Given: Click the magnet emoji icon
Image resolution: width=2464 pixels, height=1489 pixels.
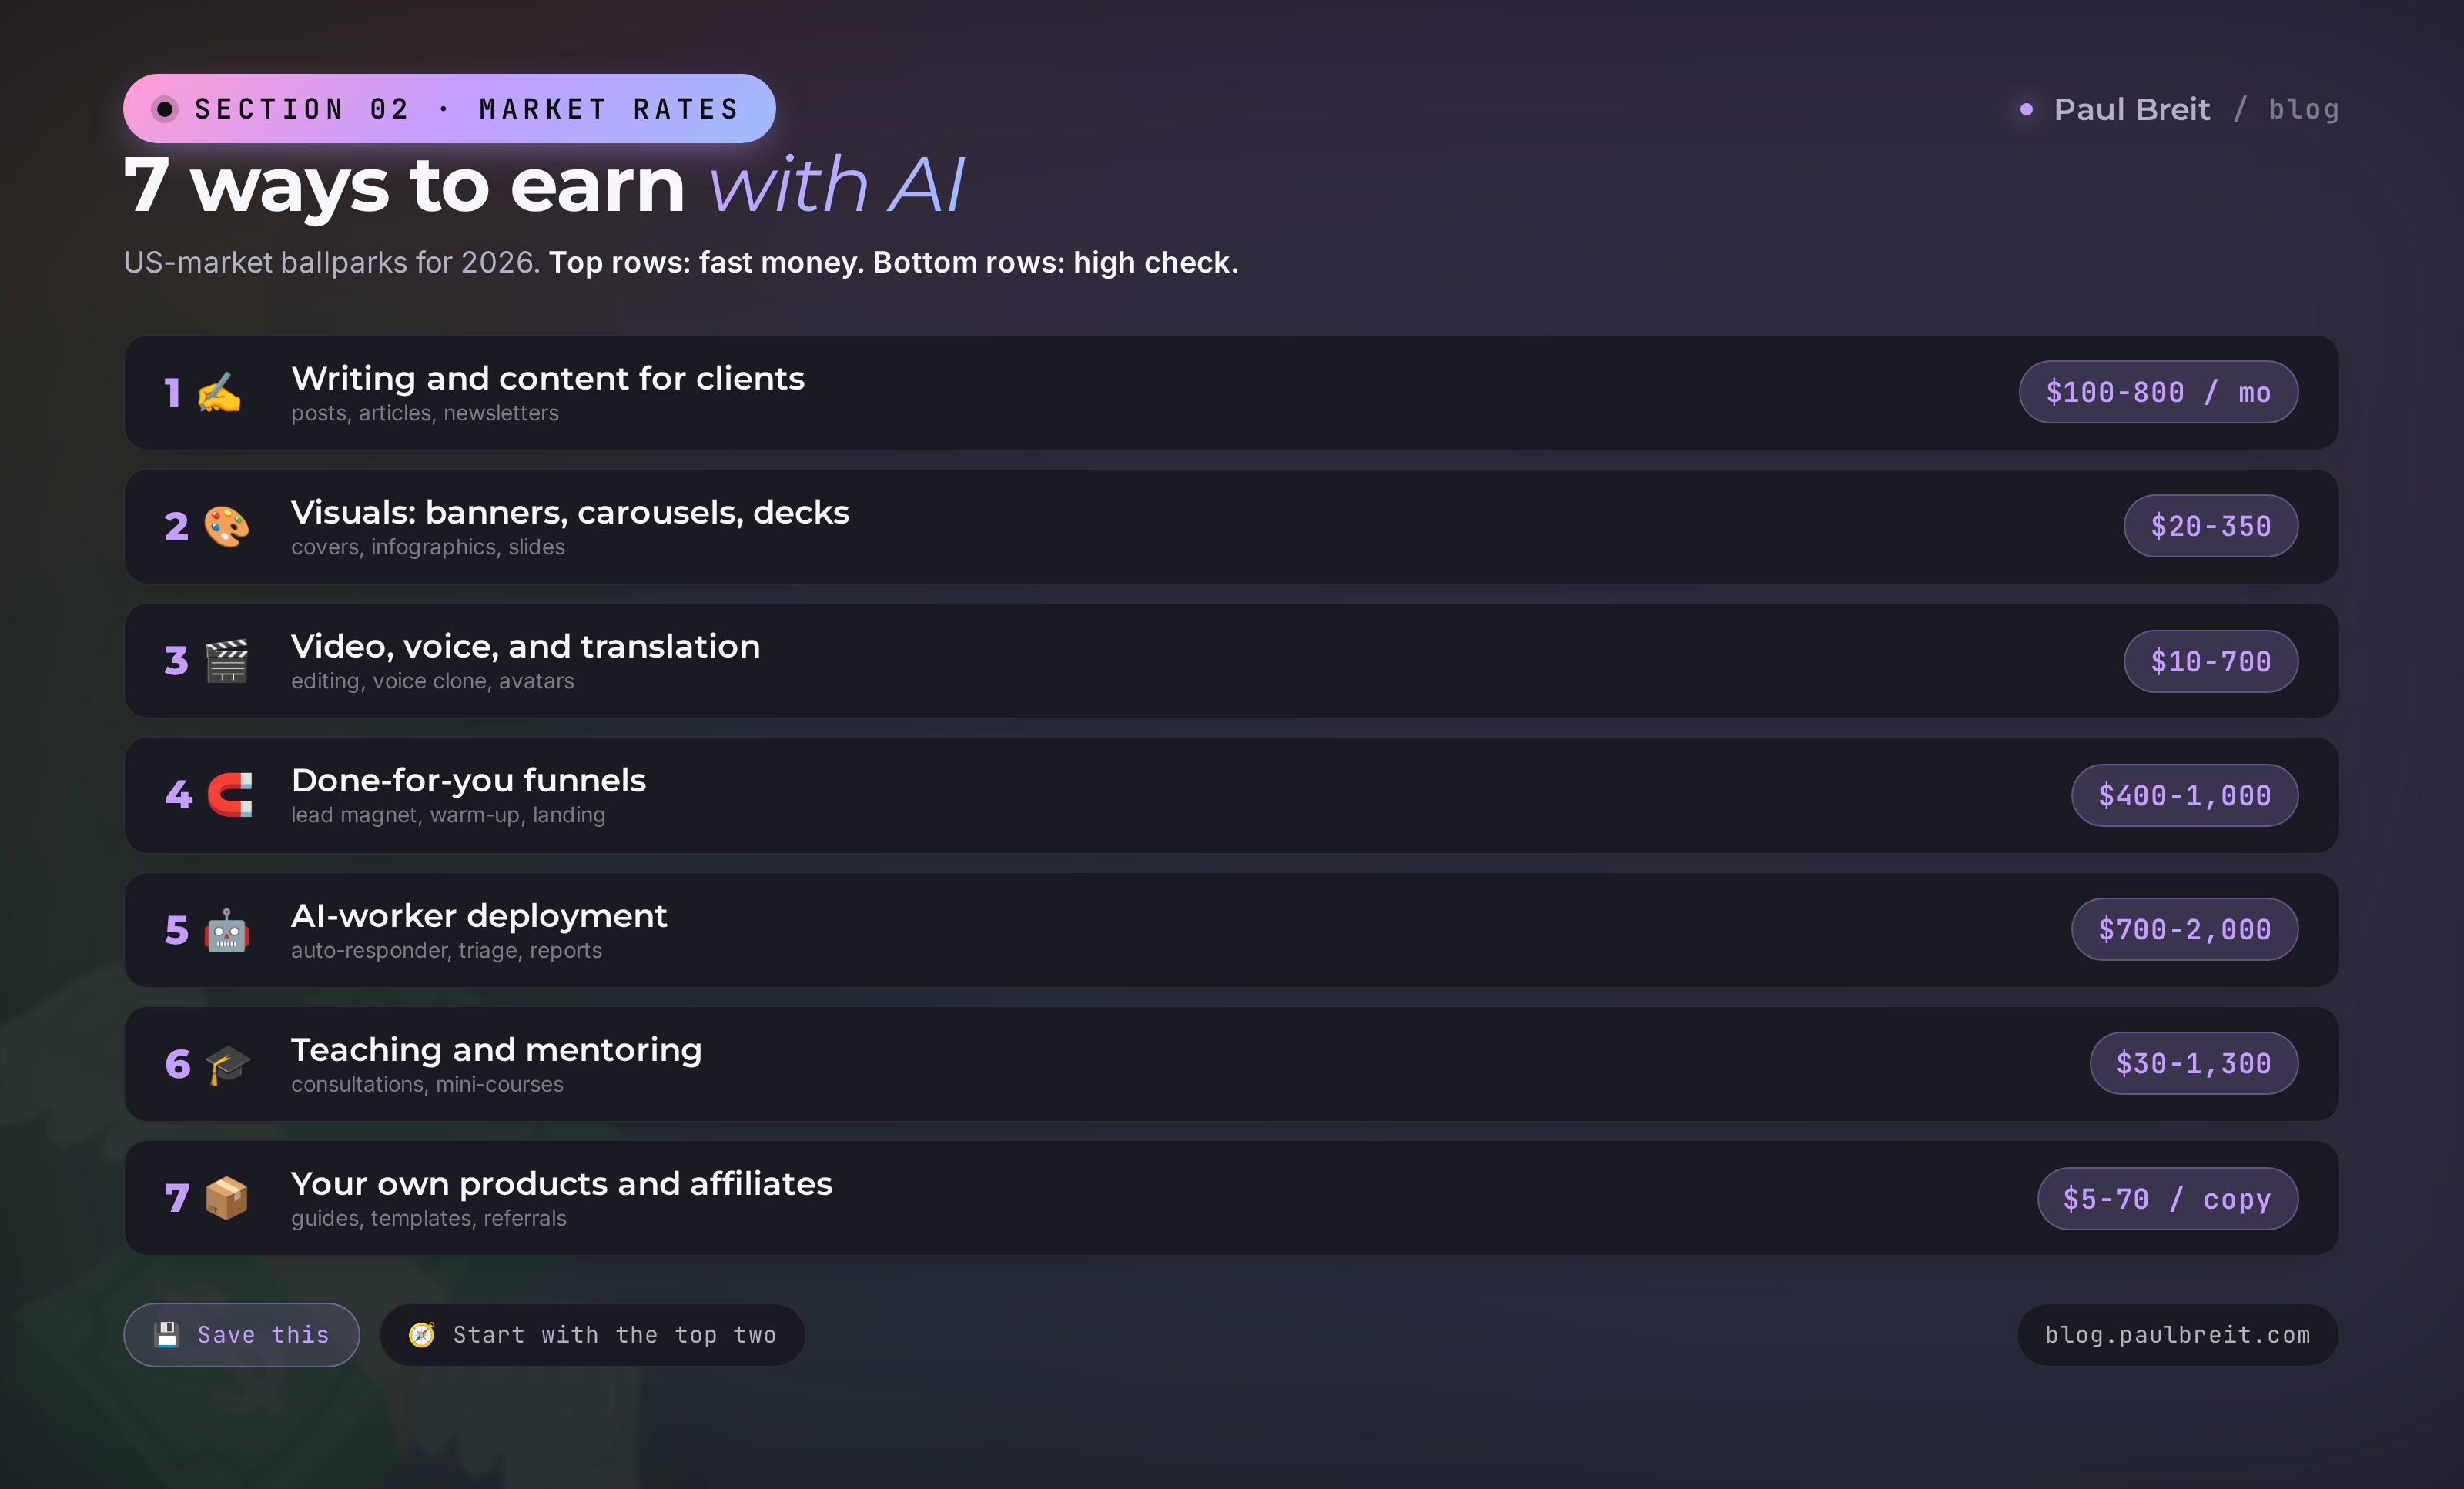Looking at the screenshot, I should click(x=229, y=795).
